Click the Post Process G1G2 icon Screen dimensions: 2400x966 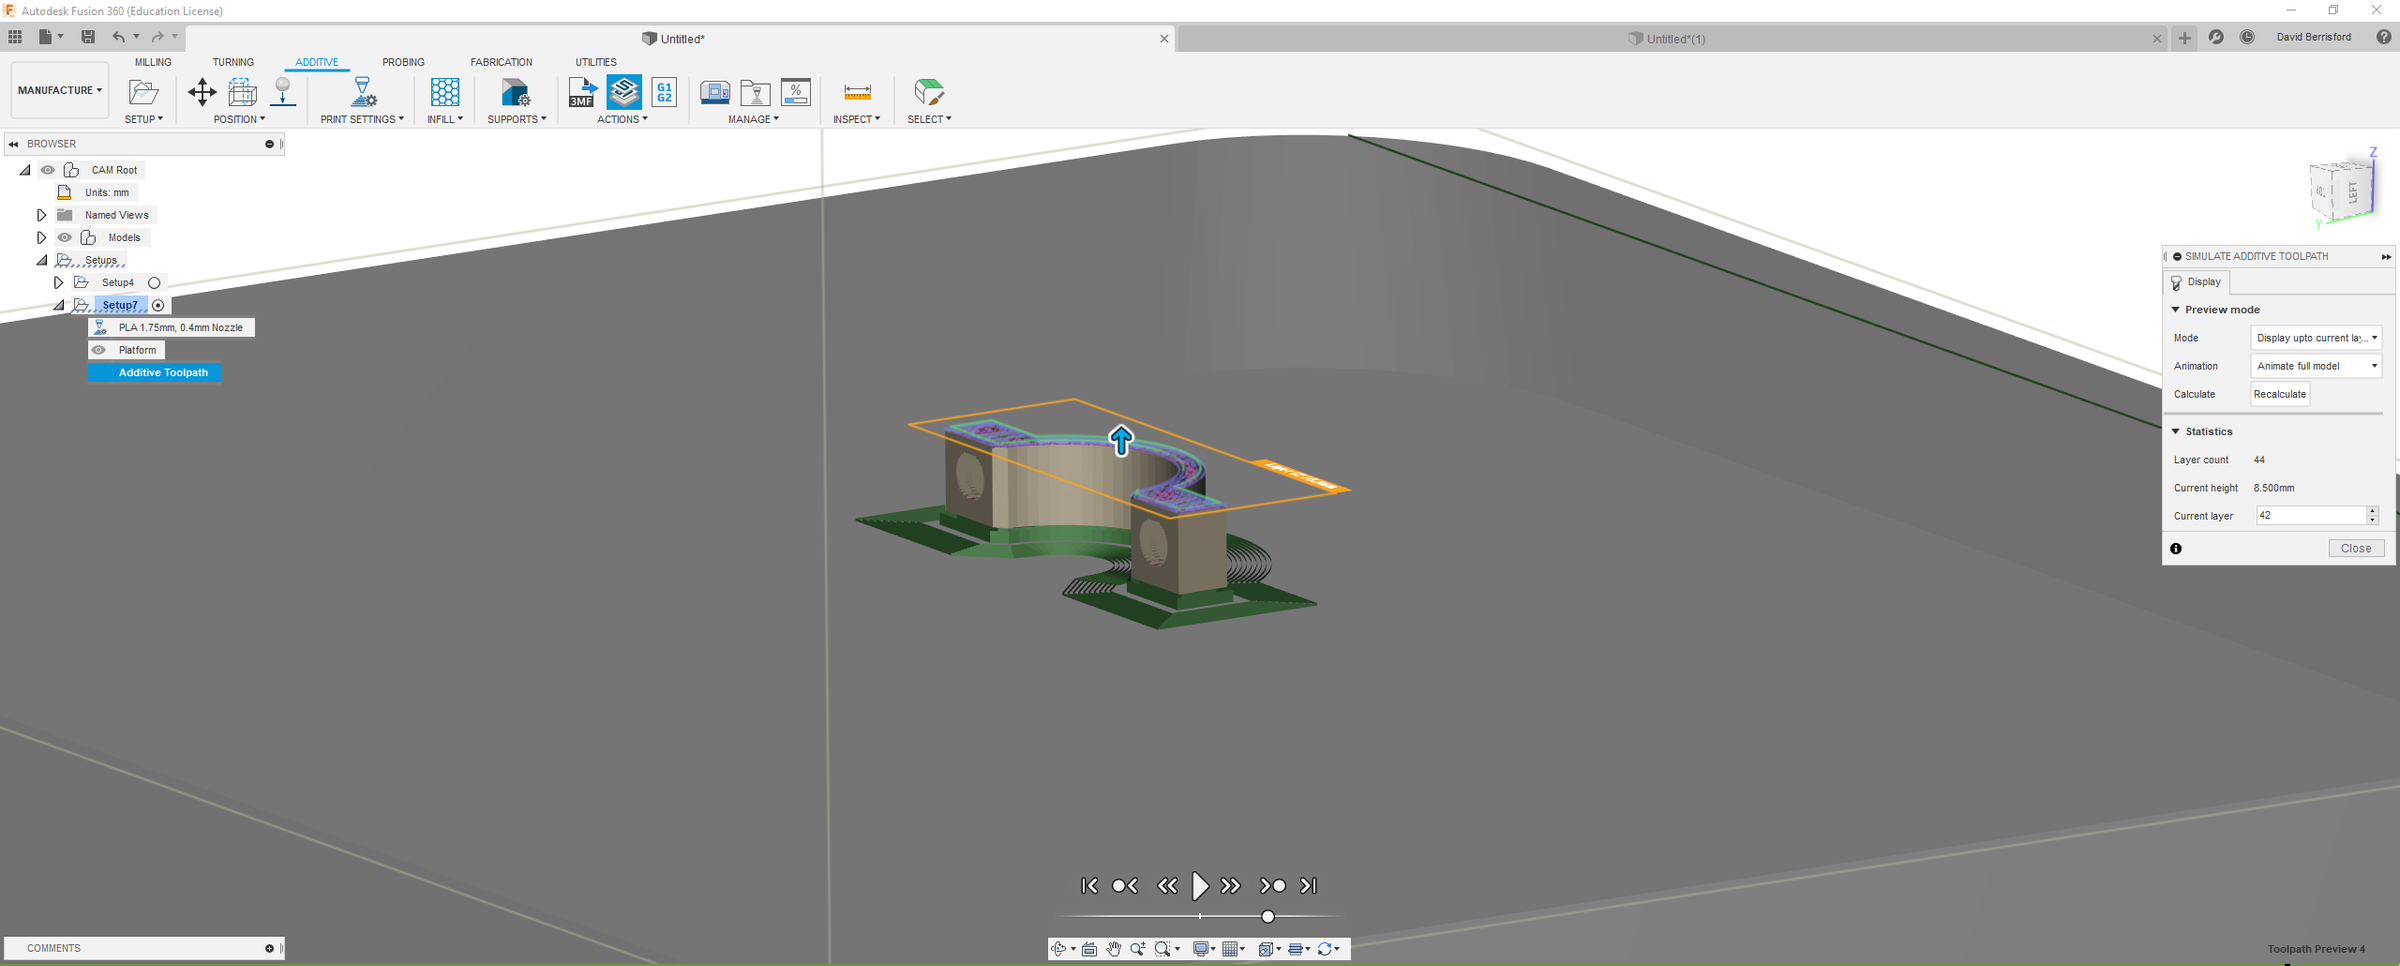pyautogui.click(x=663, y=92)
